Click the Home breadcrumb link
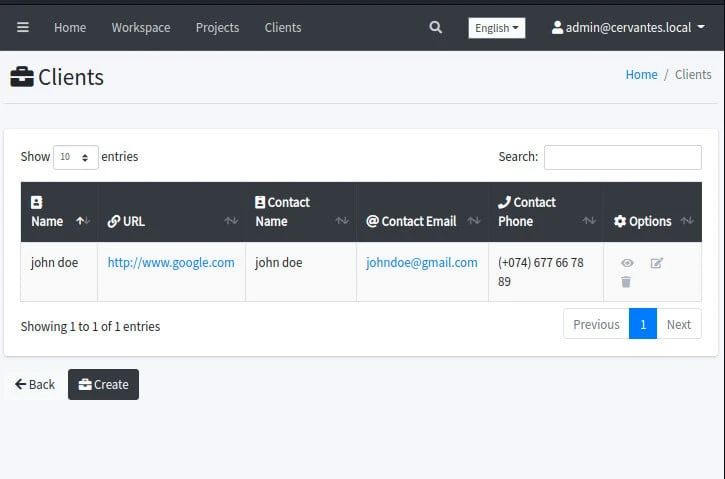 641,74
